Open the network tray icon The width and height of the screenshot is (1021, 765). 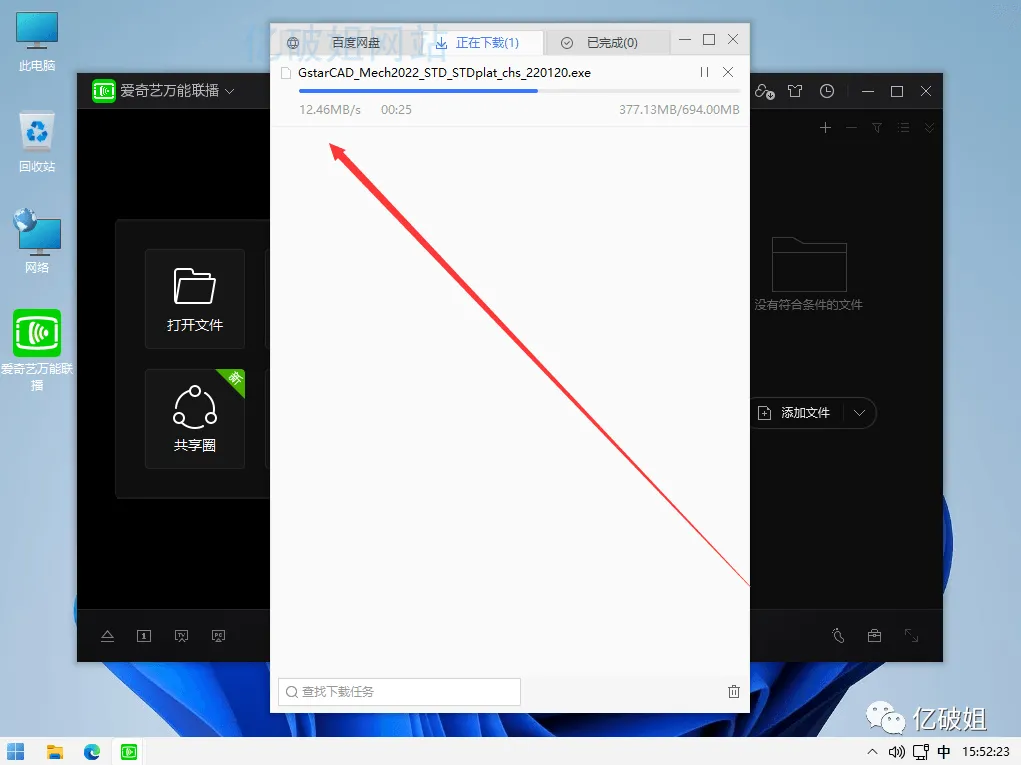(x=921, y=752)
